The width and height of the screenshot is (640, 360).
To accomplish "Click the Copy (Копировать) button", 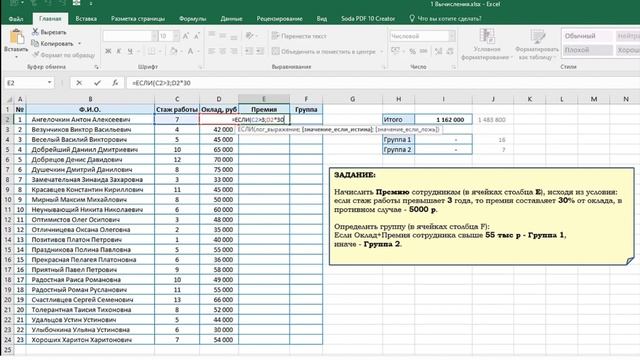I will click(x=52, y=43).
